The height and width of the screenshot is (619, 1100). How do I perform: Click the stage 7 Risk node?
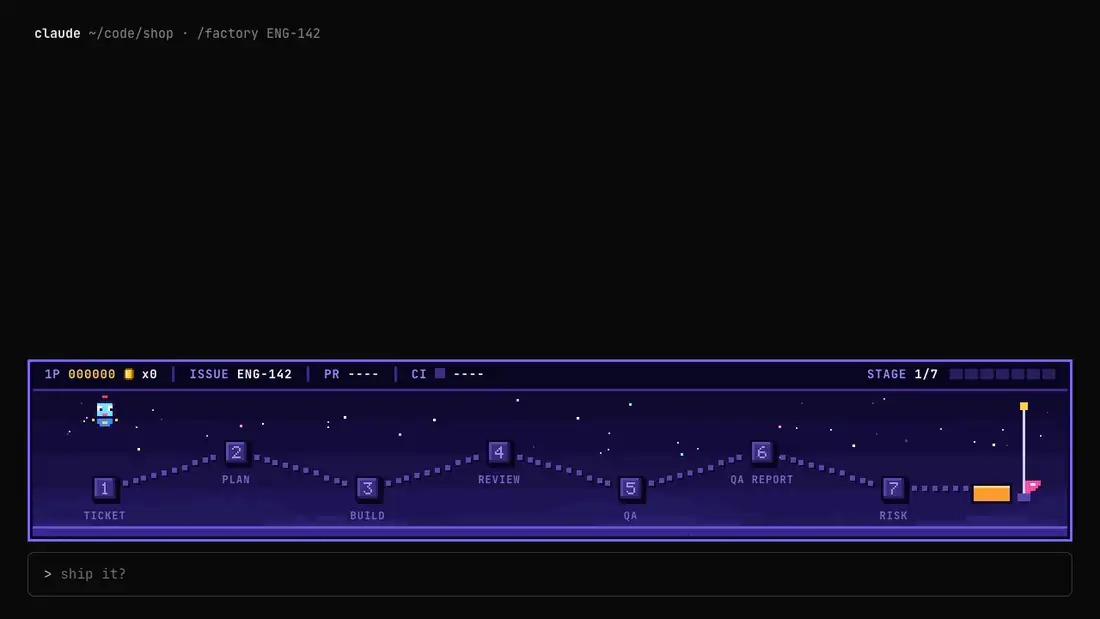[x=893, y=488]
